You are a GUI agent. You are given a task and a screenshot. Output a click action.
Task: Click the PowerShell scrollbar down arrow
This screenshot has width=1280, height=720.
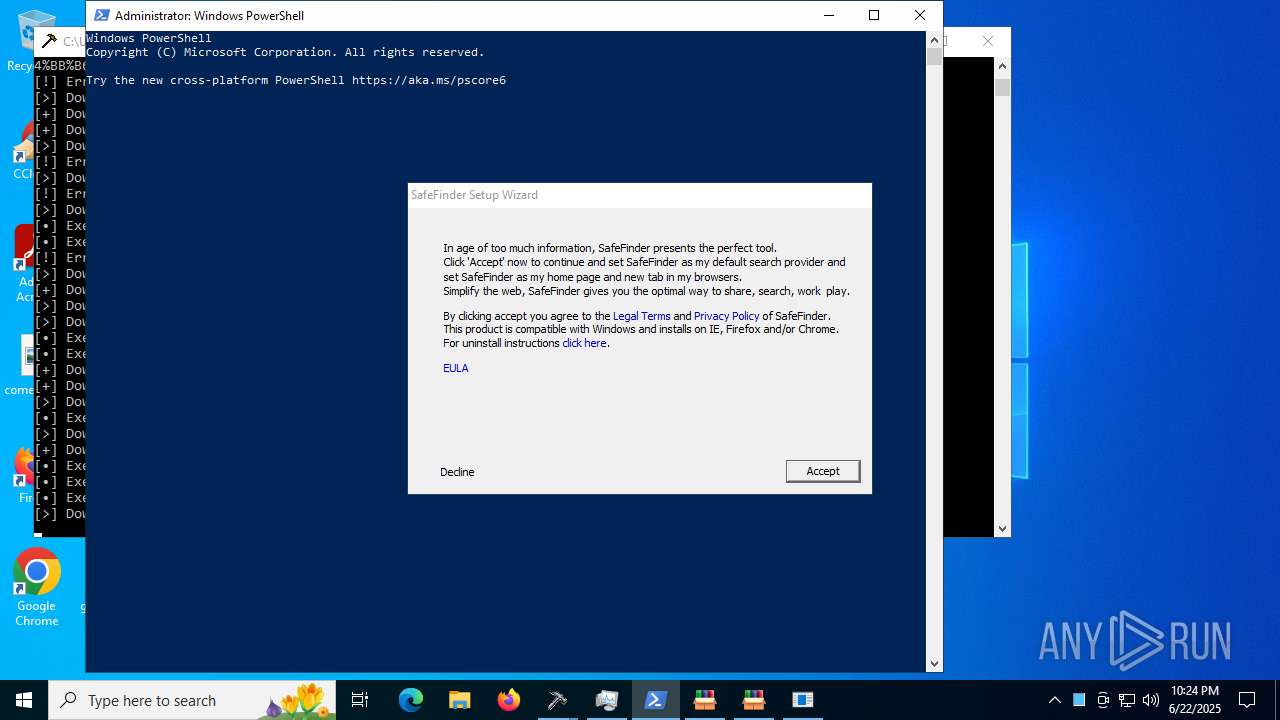pos(934,663)
